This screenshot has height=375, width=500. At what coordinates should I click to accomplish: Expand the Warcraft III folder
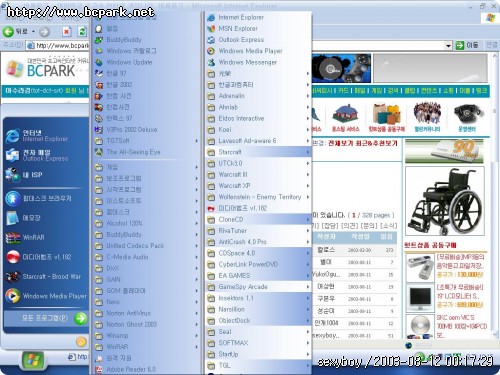[x=258, y=174]
